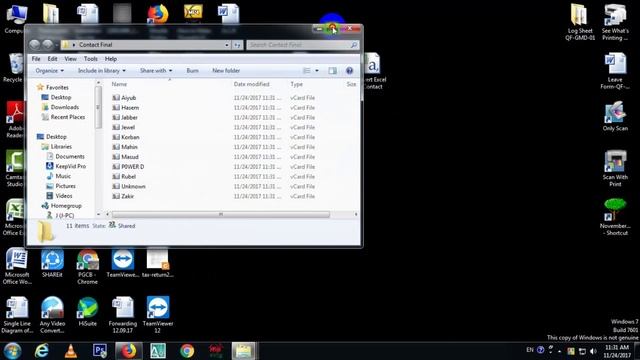Click the navigation pane vertical scrollbar
Screen dimensions: 640x360
click(98, 107)
